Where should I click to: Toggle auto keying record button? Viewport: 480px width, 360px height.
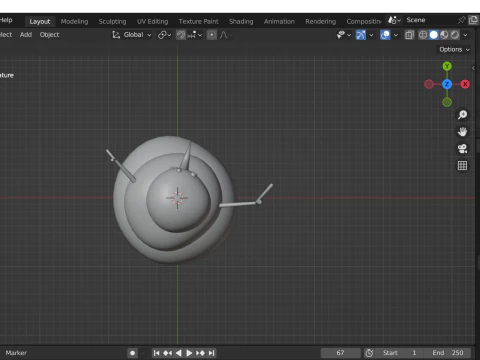point(132,353)
